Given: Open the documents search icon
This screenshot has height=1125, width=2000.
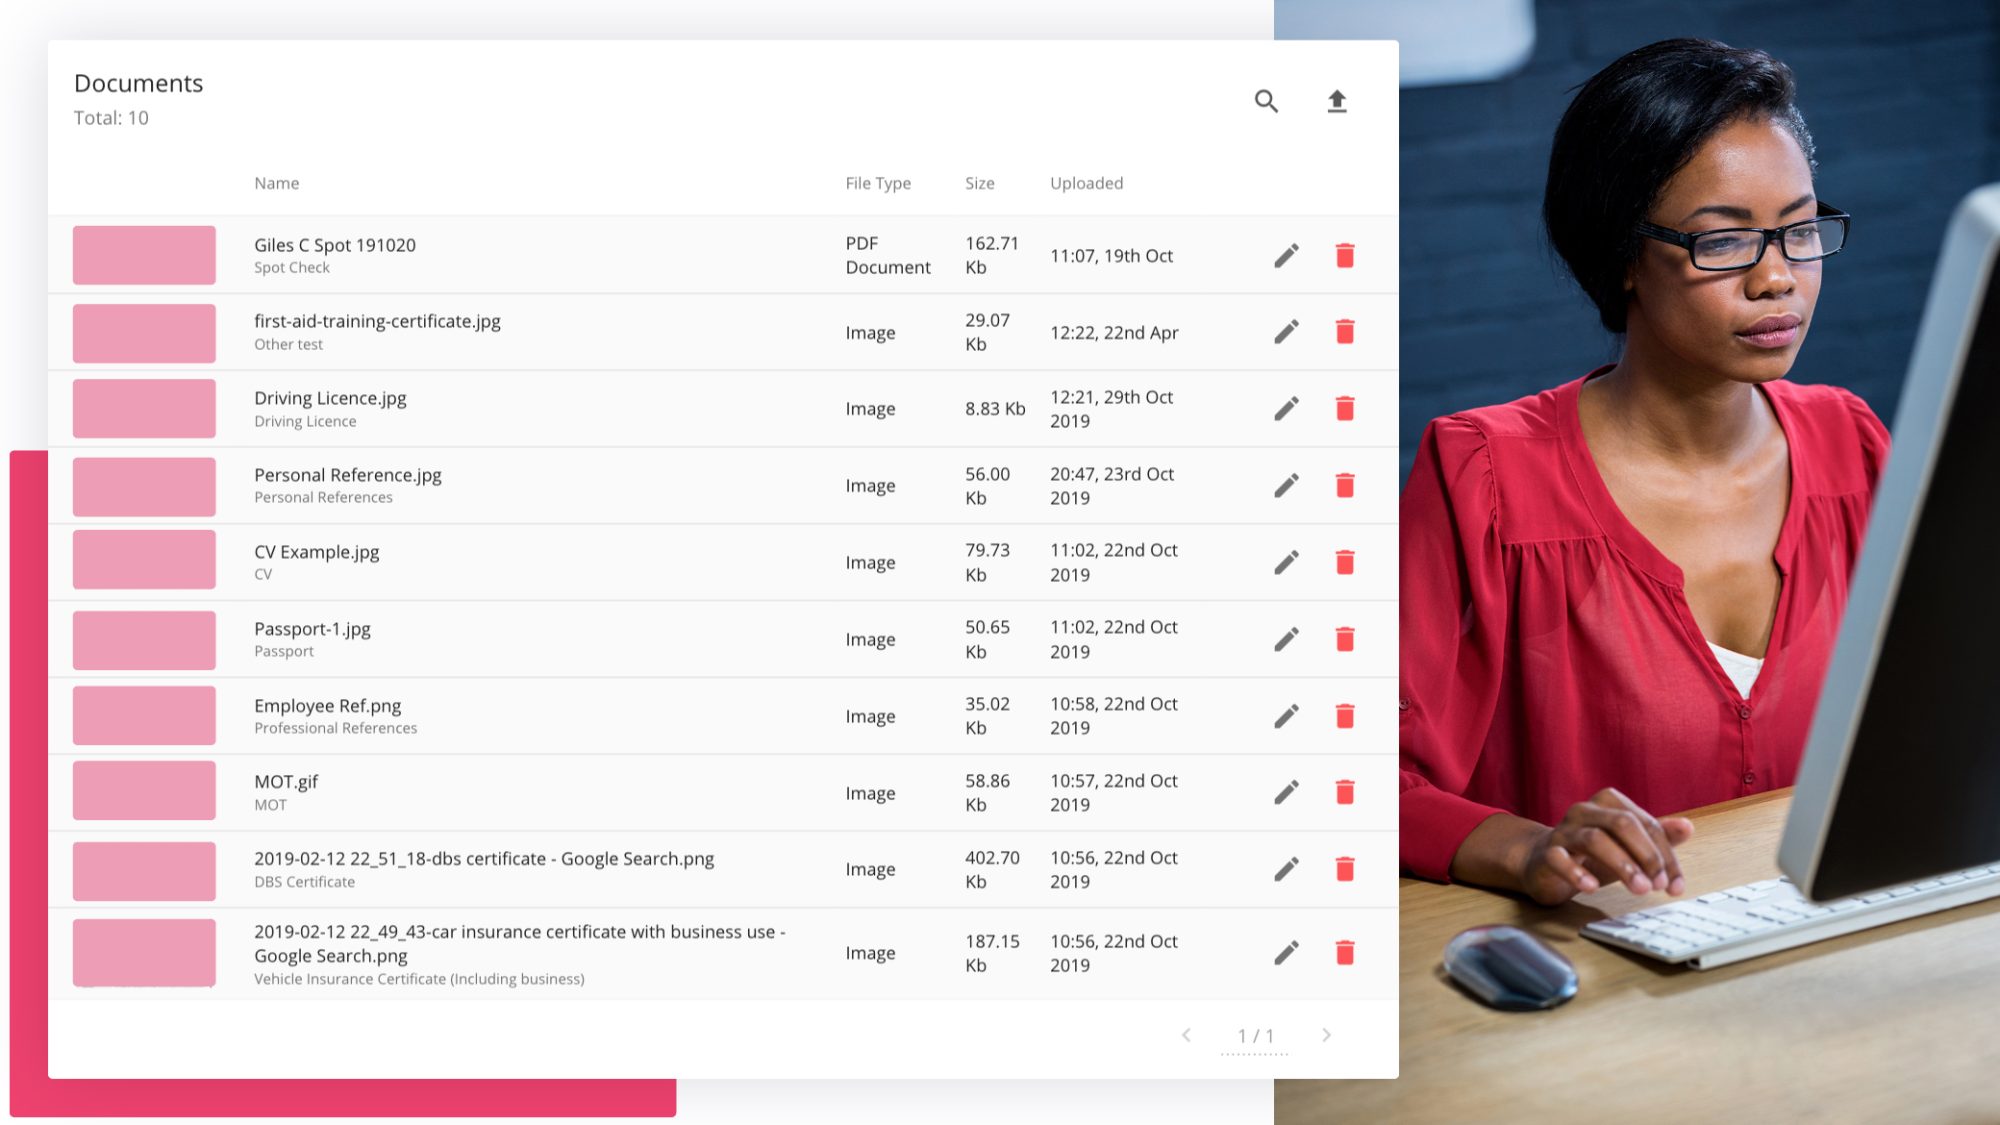Looking at the screenshot, I should (x=1266, y=101).
